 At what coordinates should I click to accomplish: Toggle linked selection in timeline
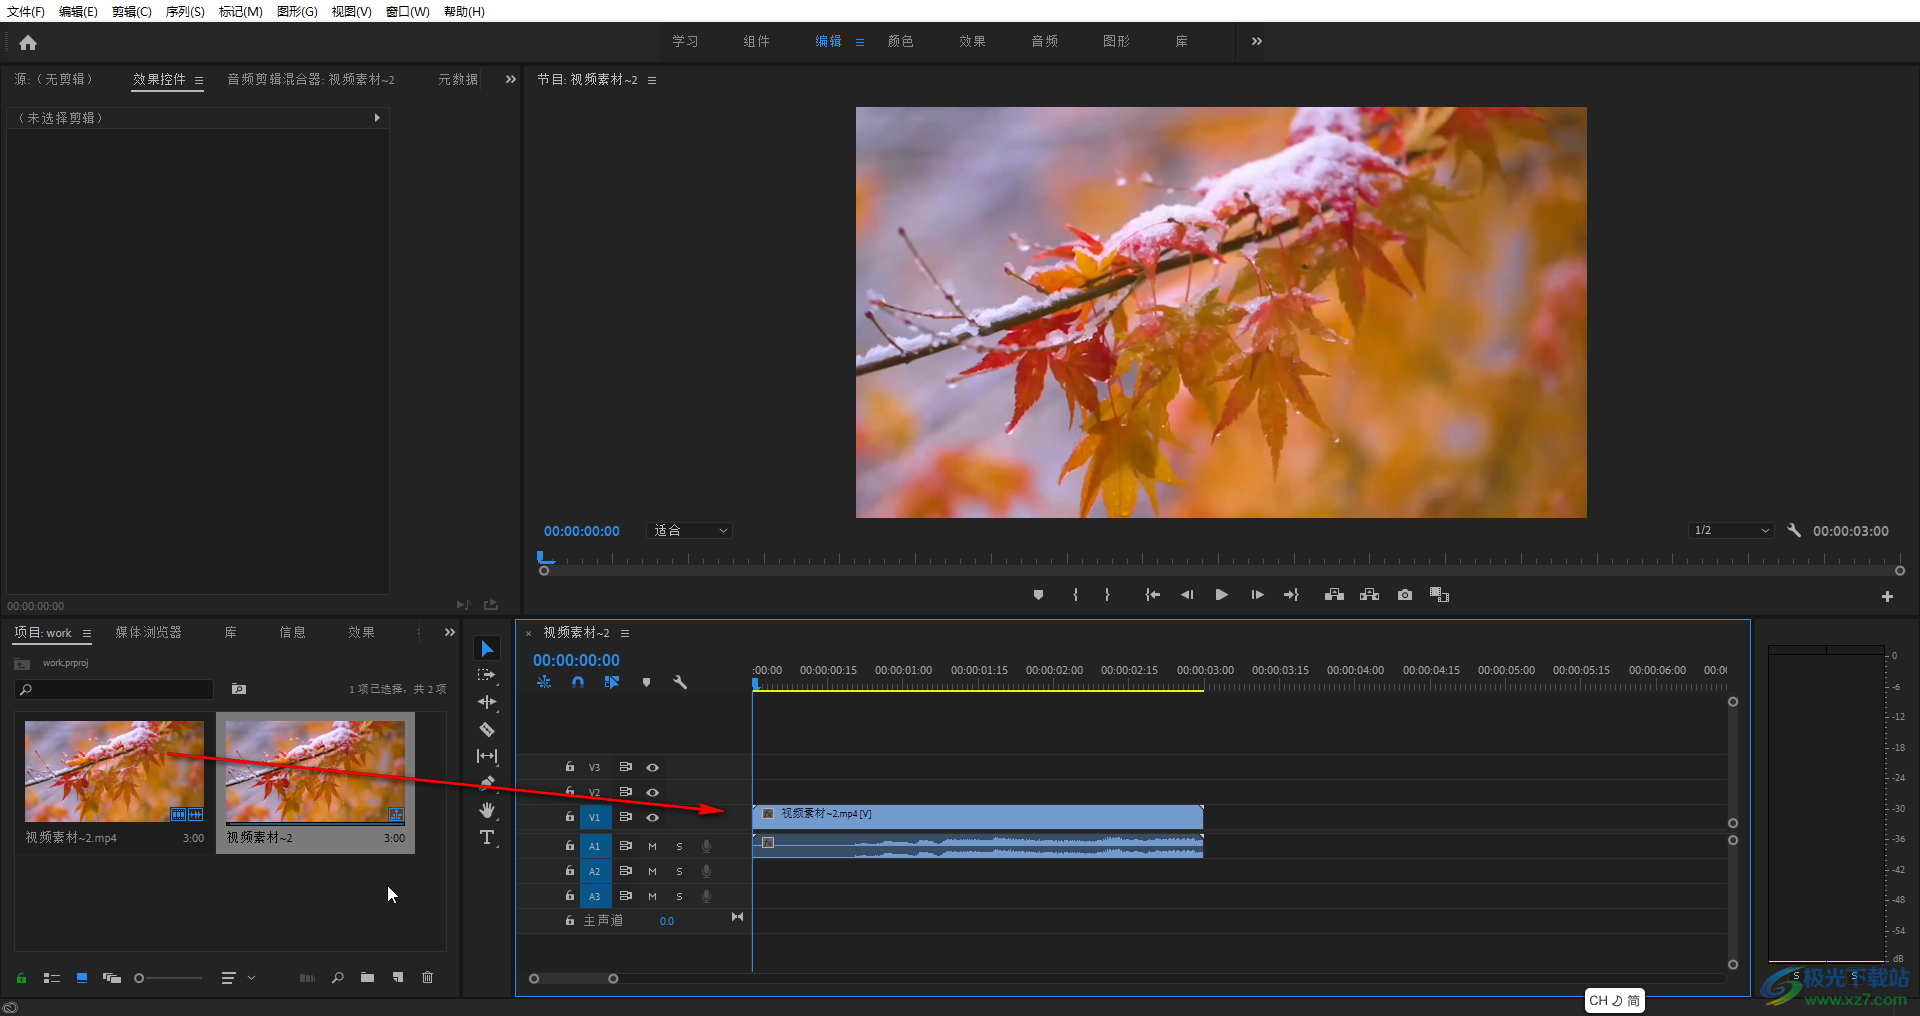[612, 682]
